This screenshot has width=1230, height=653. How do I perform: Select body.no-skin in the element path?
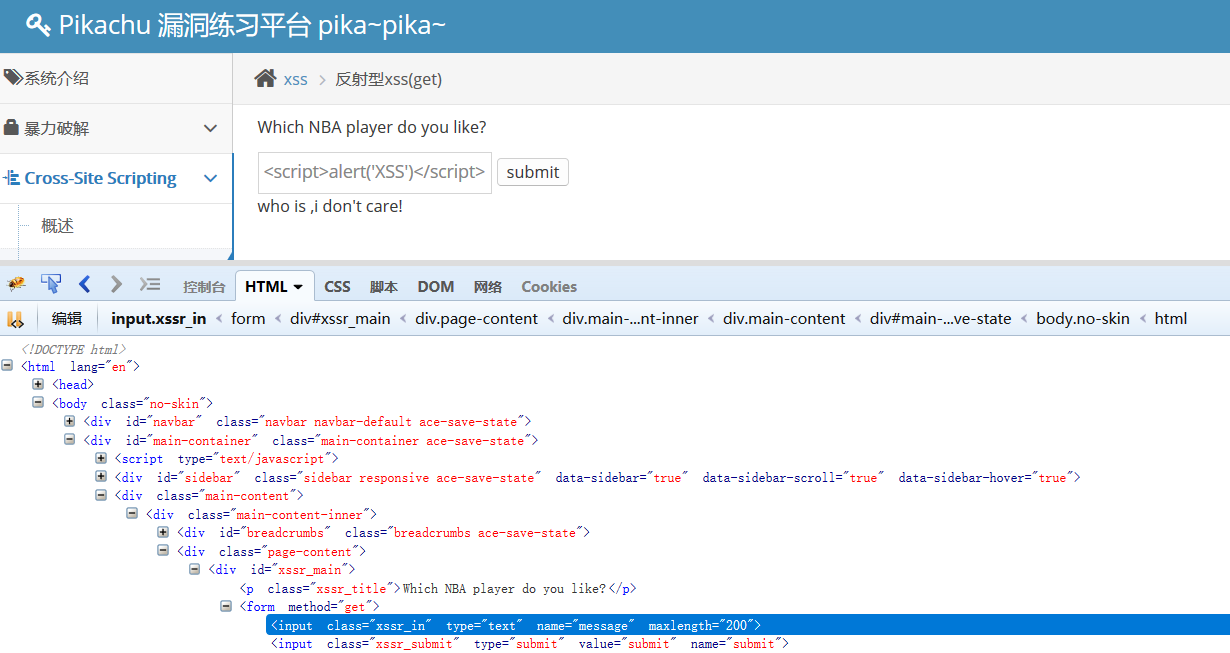tap(1083, 318)
